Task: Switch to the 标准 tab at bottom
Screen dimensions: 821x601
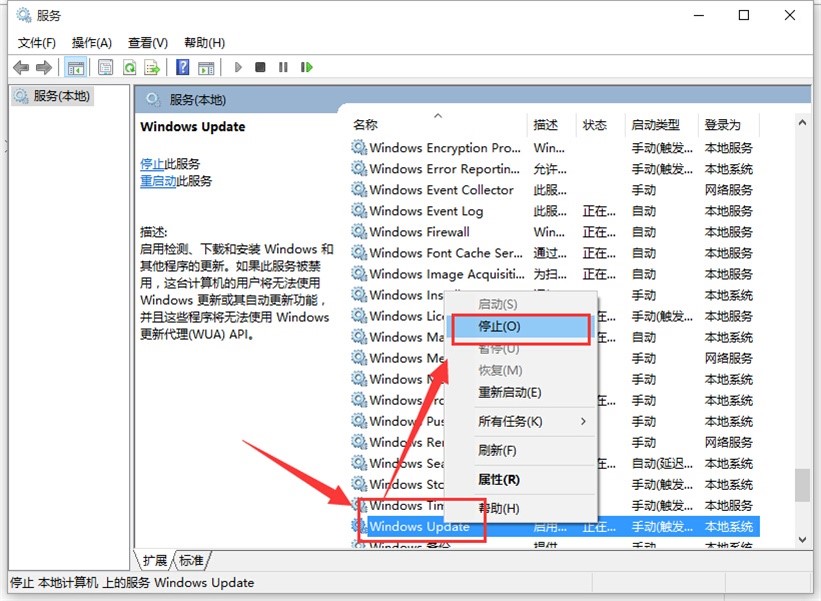Action: 190,560
